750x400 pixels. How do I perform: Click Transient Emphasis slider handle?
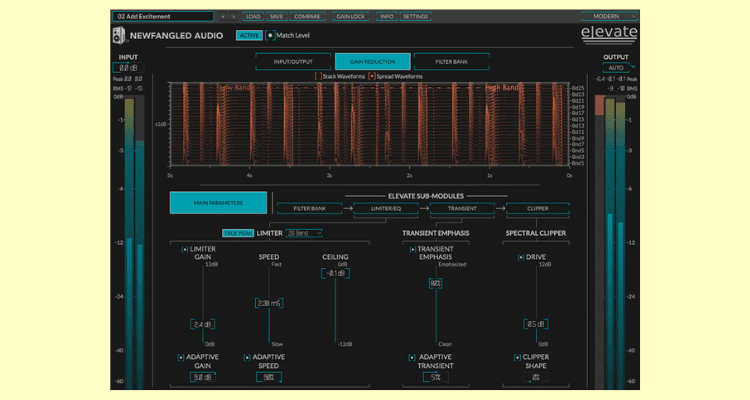tap(435, 283)
